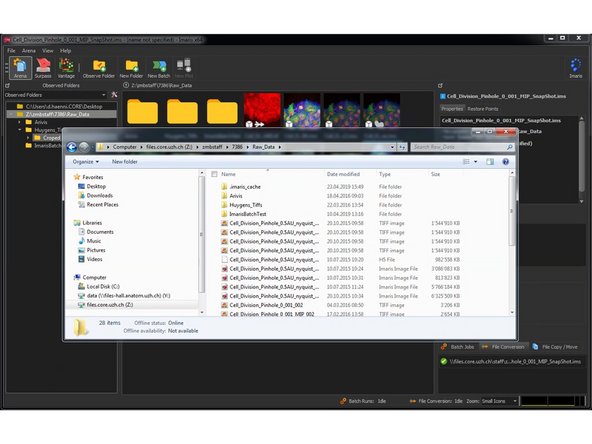This screenshot has width=592, height=444.
Task: Expand the Arivis folder in Imaris tree
Action: pos(19,122)
